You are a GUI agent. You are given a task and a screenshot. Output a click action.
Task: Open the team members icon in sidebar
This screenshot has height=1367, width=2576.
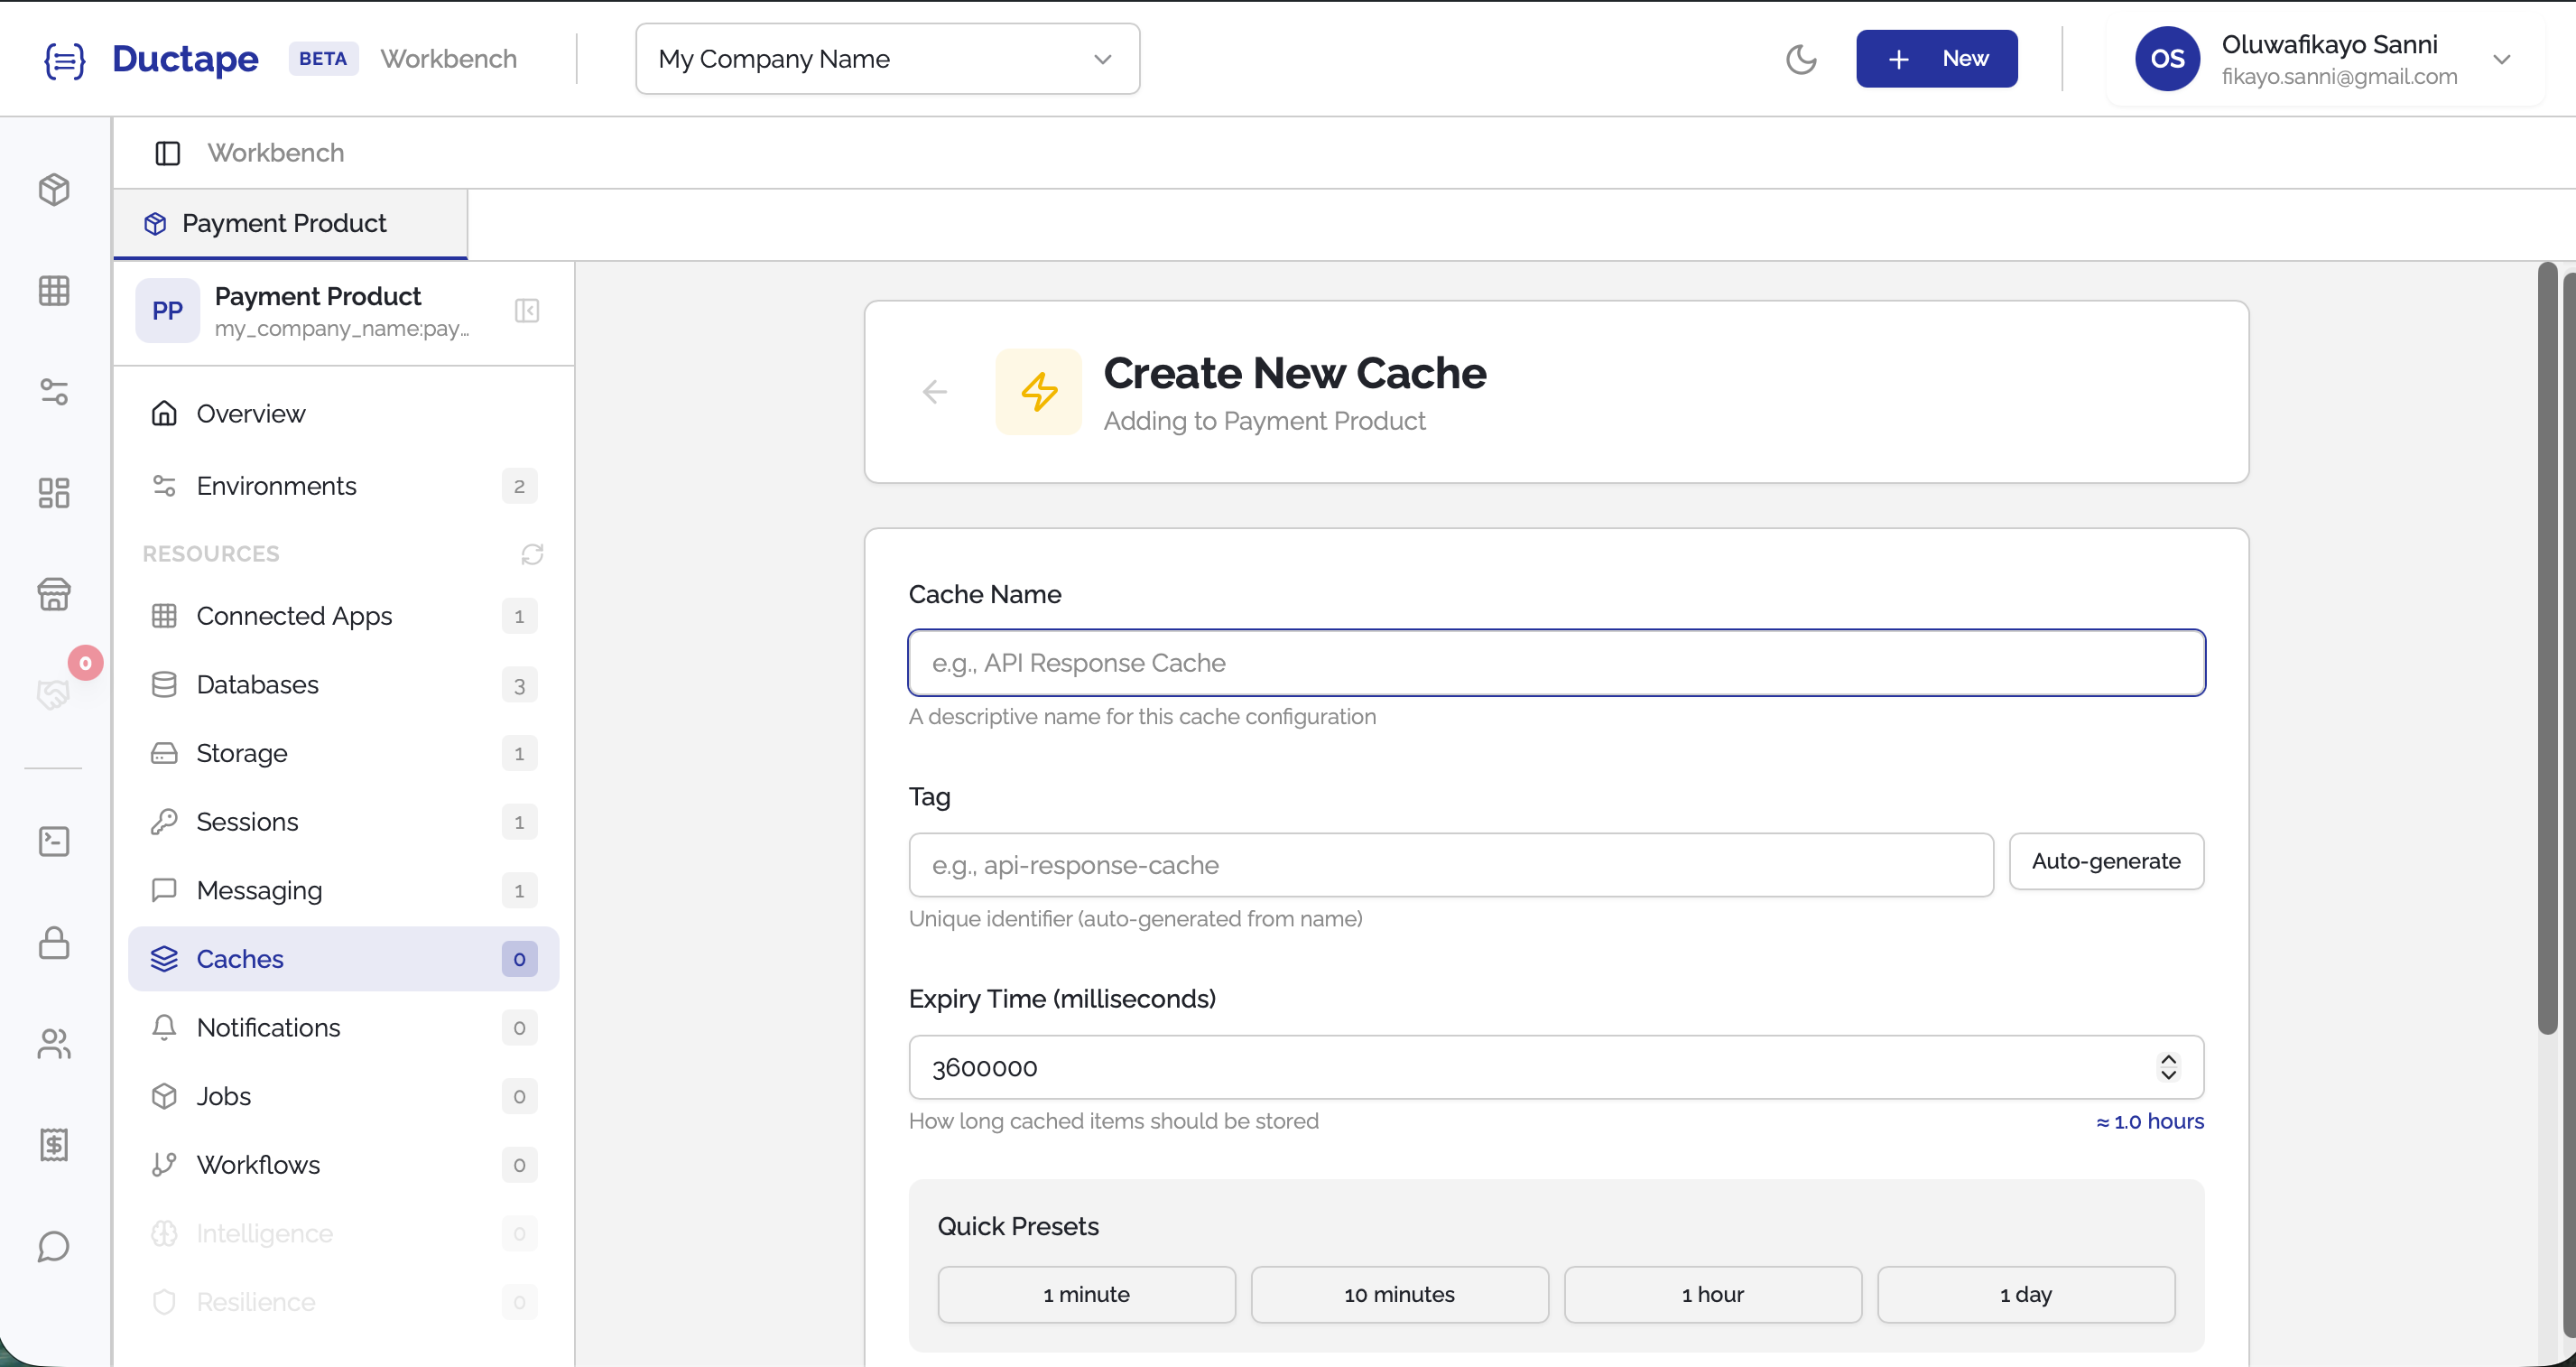point(54,1045)
